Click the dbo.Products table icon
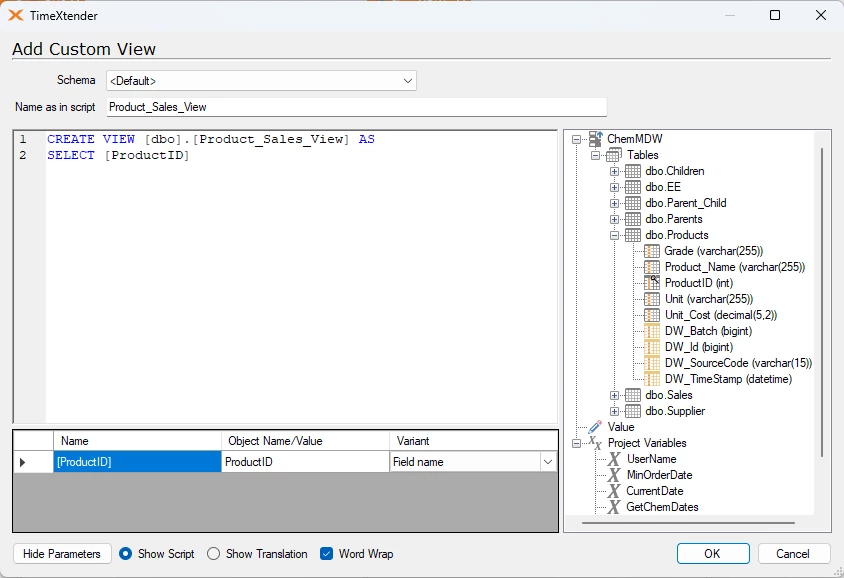844x578 pixels. (632, 235)
